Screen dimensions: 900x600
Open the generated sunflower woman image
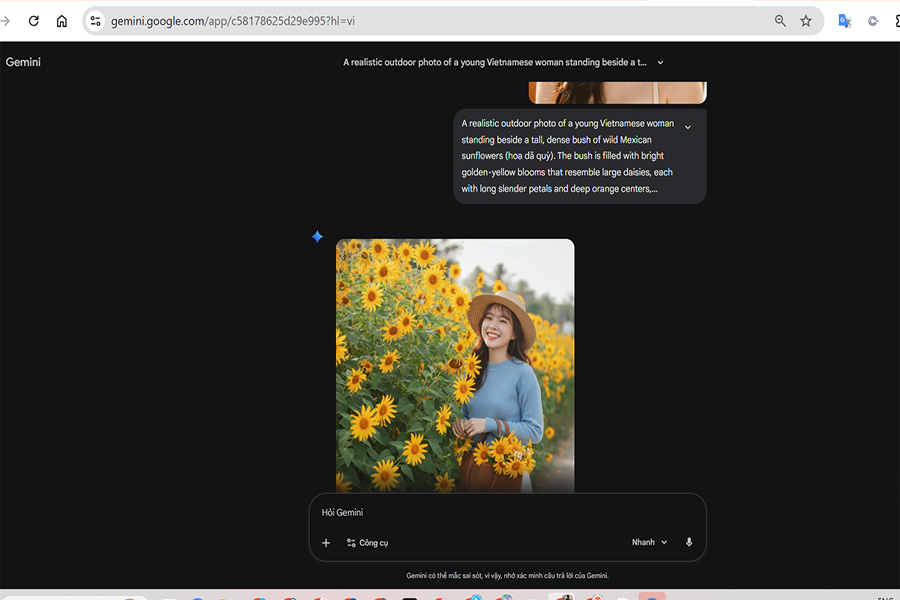click(x=455, y=365)
